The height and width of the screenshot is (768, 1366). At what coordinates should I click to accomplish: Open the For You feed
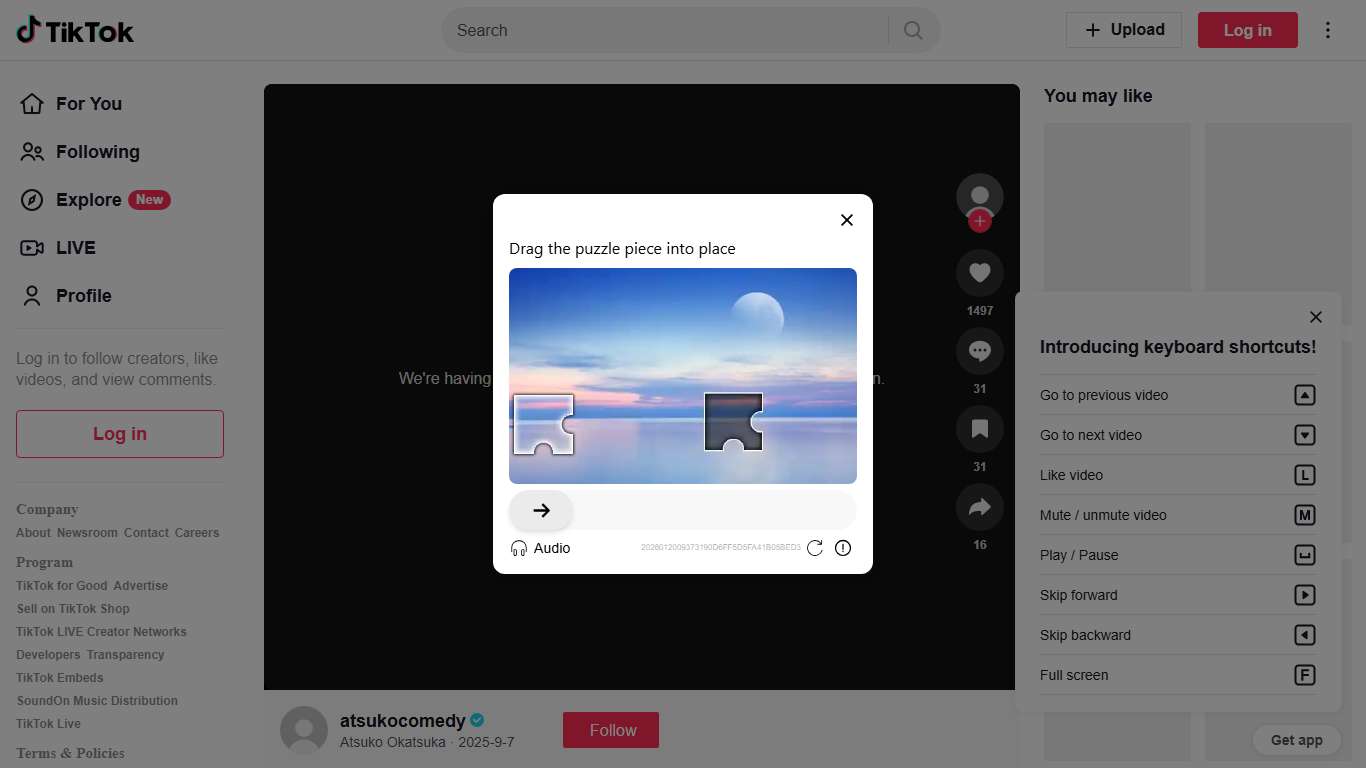[89, 103]
